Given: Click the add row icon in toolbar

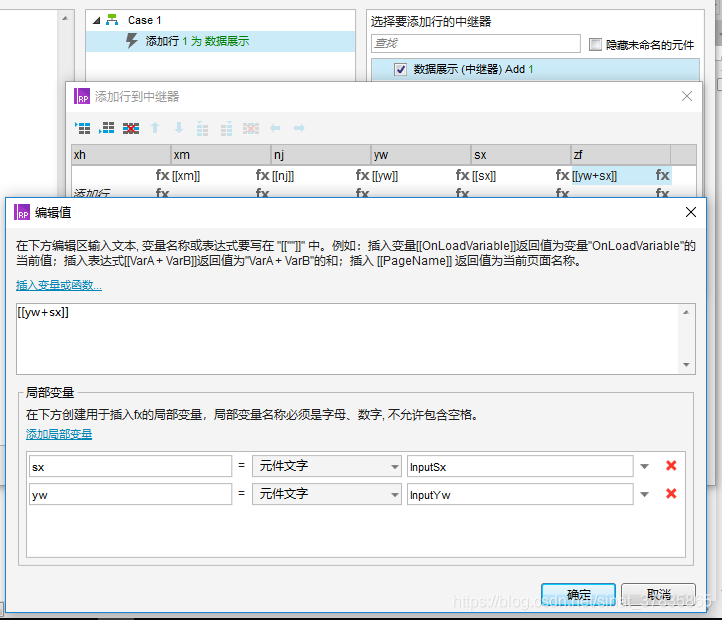Looking at the screenshot, I should click(83, 128).
